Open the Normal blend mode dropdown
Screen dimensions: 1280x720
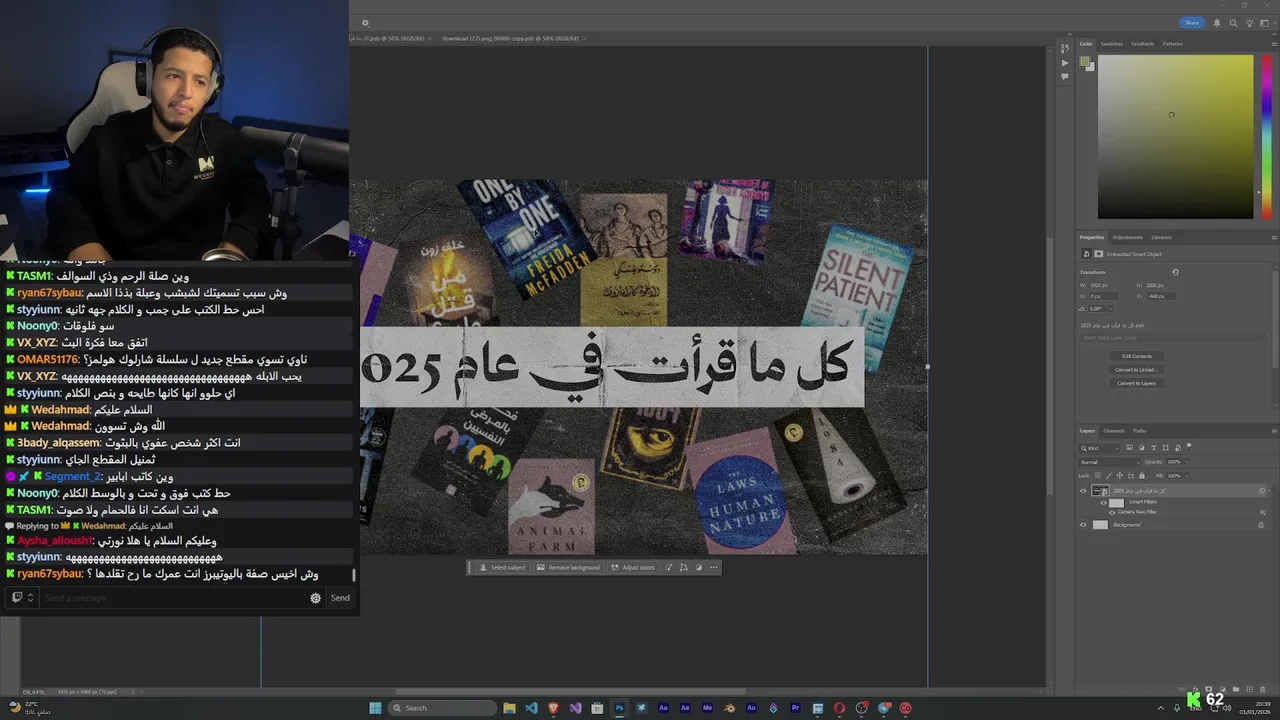click(x=1109, y=462)
